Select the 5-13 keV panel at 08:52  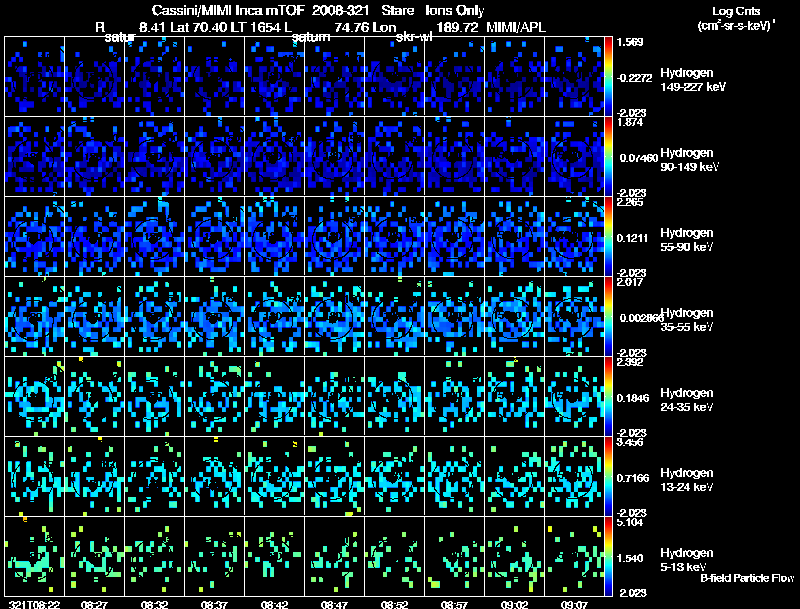(394, 557)
